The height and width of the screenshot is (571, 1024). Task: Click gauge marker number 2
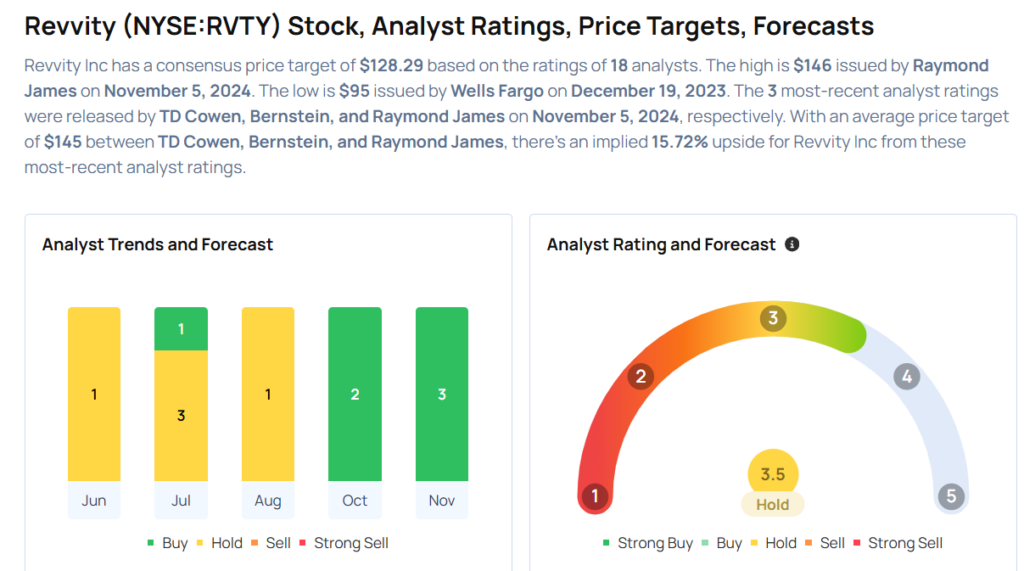(640, 377)
